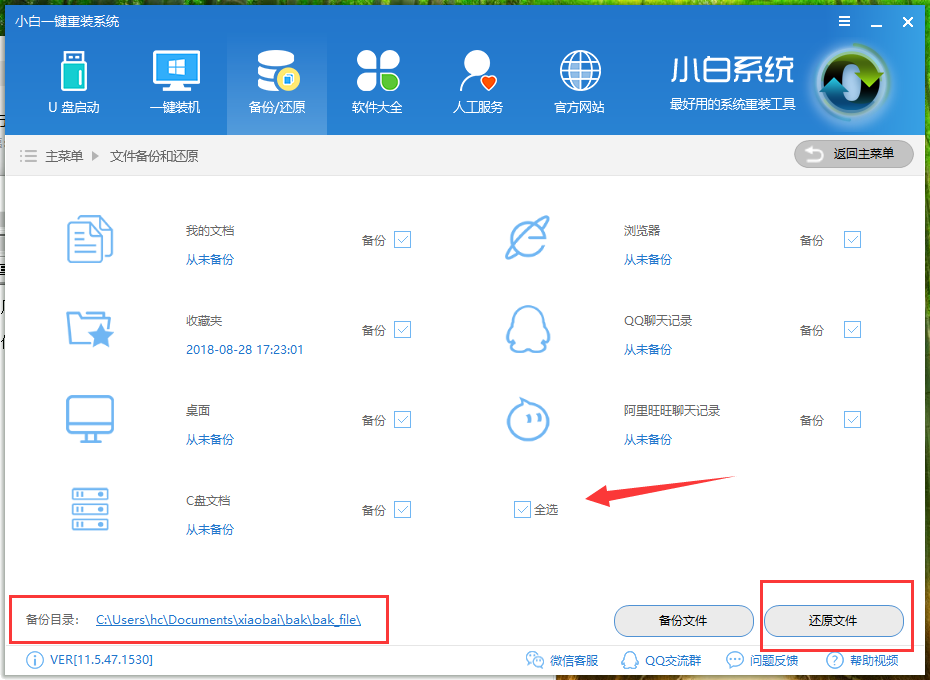Click the 收藏夹 favorites folder icon
The image size is (930, 680).
(89, 329)
